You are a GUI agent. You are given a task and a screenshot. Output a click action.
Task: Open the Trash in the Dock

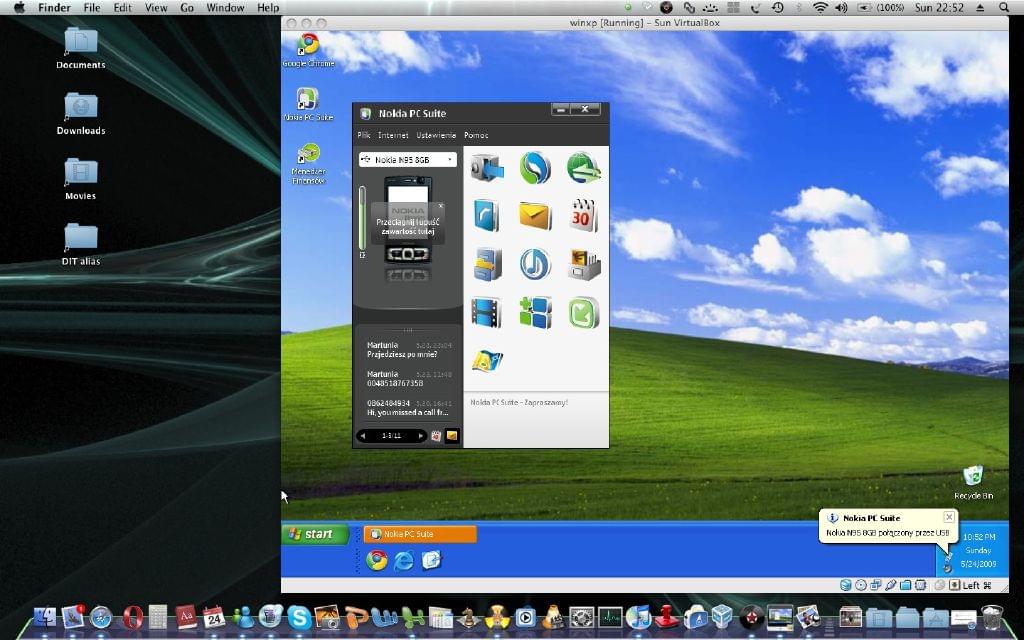[991, 616]
